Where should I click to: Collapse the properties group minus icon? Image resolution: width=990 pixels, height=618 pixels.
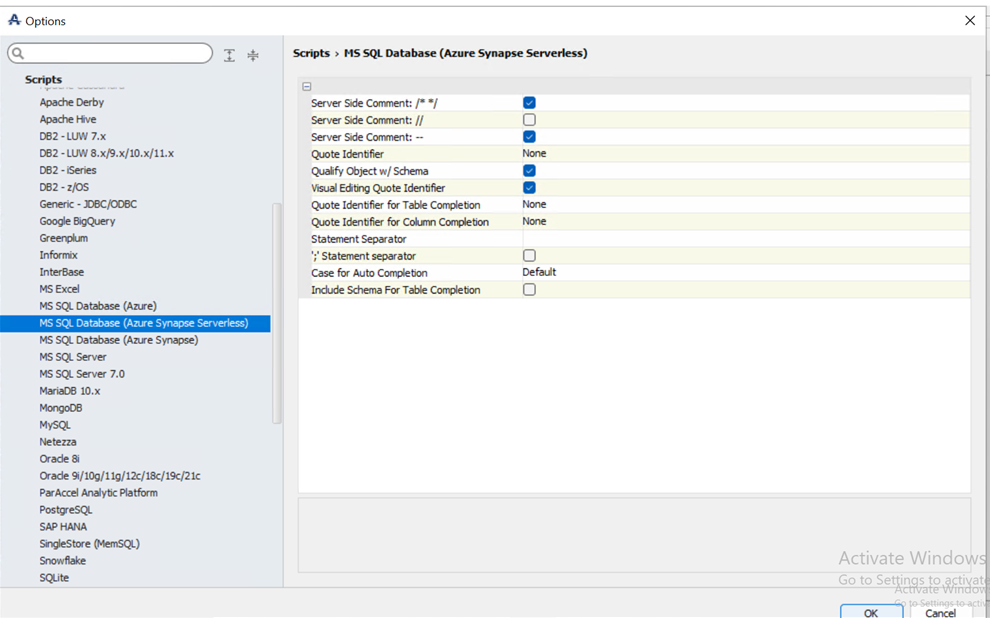click(307, 87)
